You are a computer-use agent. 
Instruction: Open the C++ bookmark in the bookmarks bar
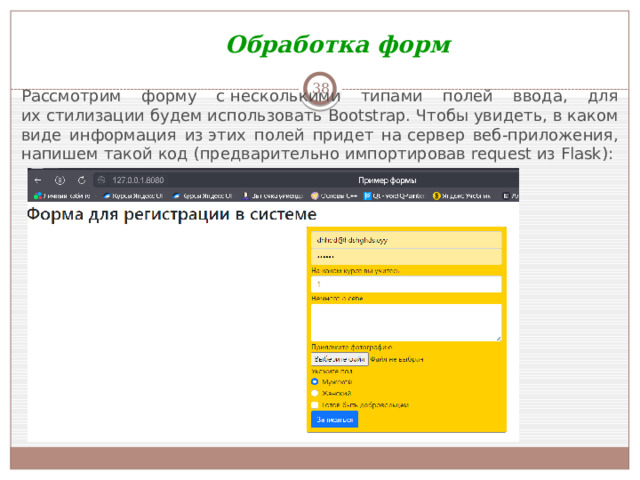[334, 196]
